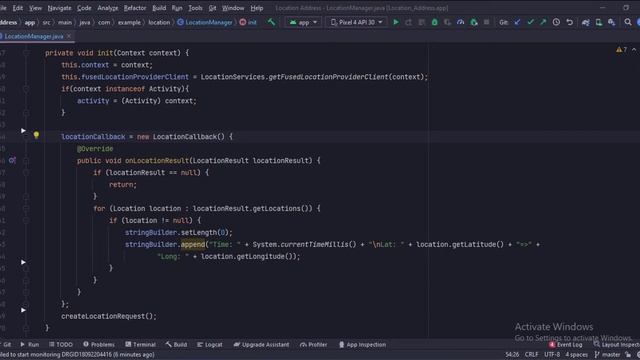Open the Upgrade Assistant tool window
The width and height of the screenshot is (640, 360).
click(261, 344)
